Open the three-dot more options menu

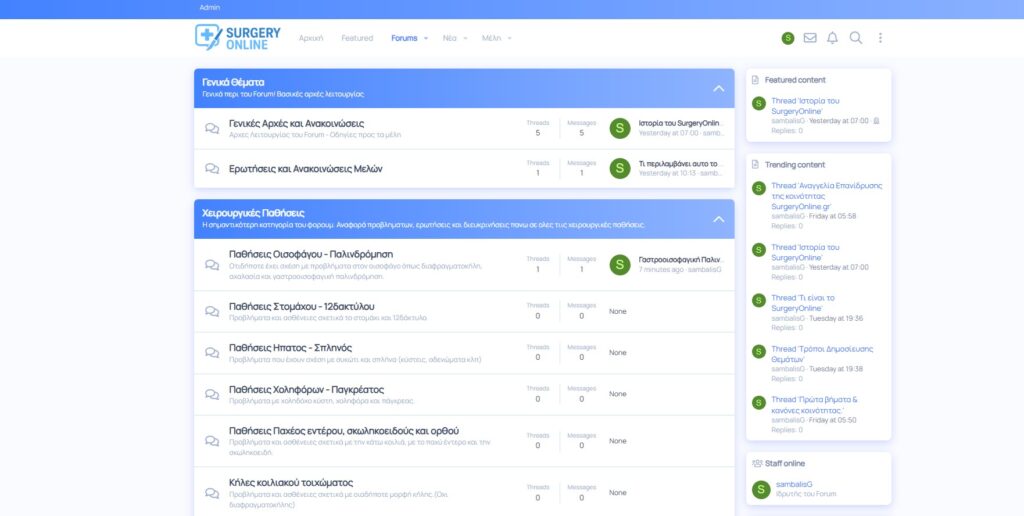click(x=880, y=38)
